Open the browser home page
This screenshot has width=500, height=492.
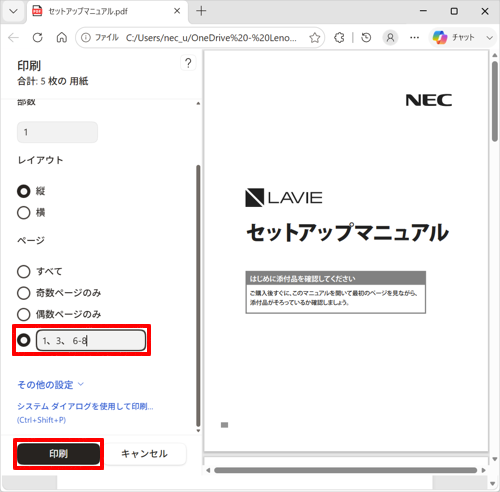[62, 38]
